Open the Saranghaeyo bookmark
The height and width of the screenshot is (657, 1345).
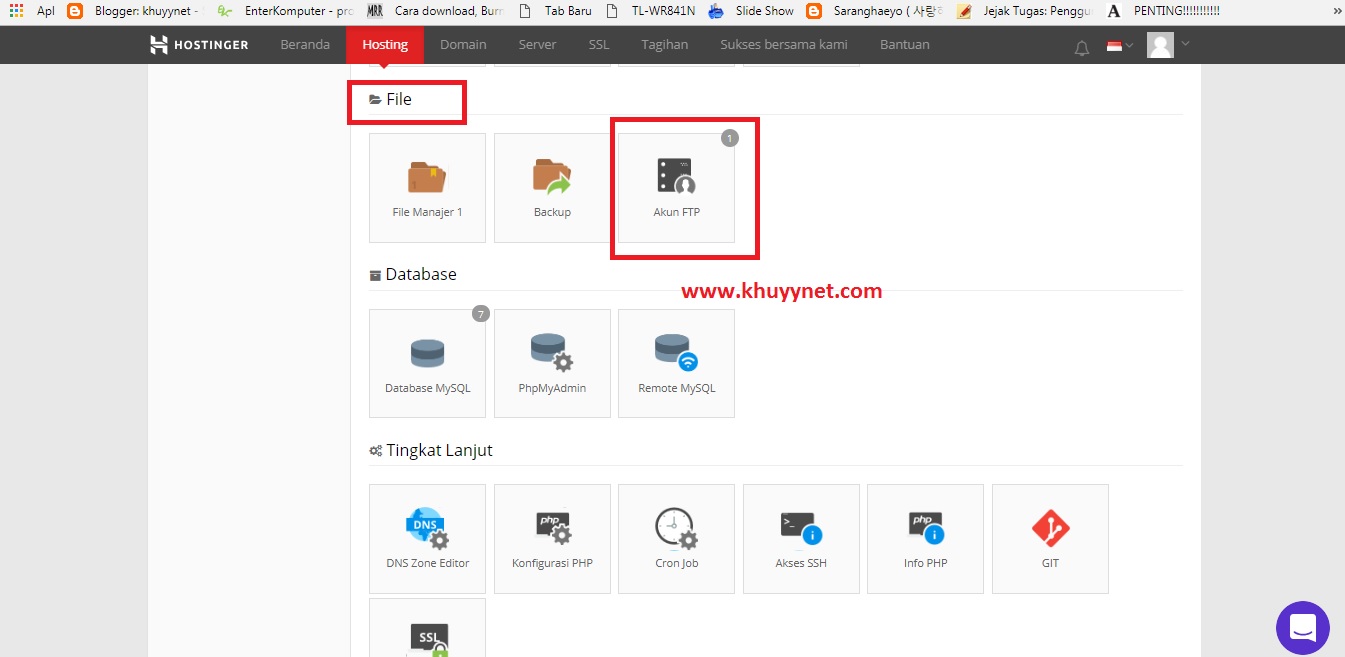point(875,11)
